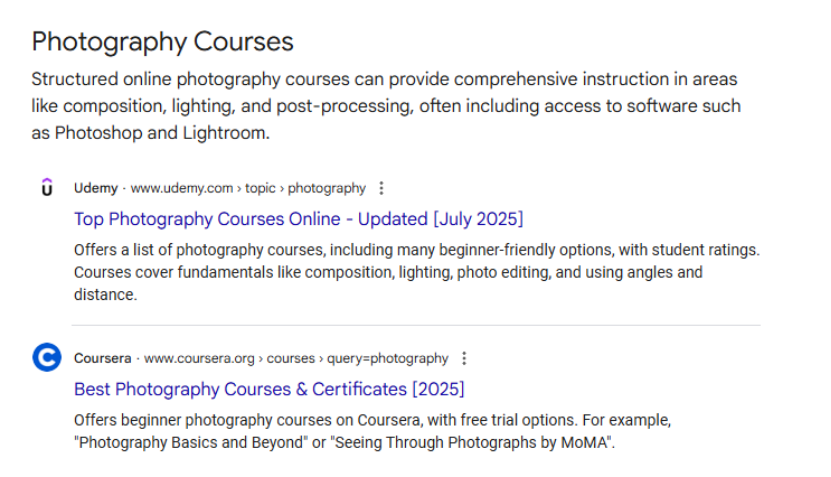Click the Coursera site name label

pyautogui.click(x=102, y=358)
